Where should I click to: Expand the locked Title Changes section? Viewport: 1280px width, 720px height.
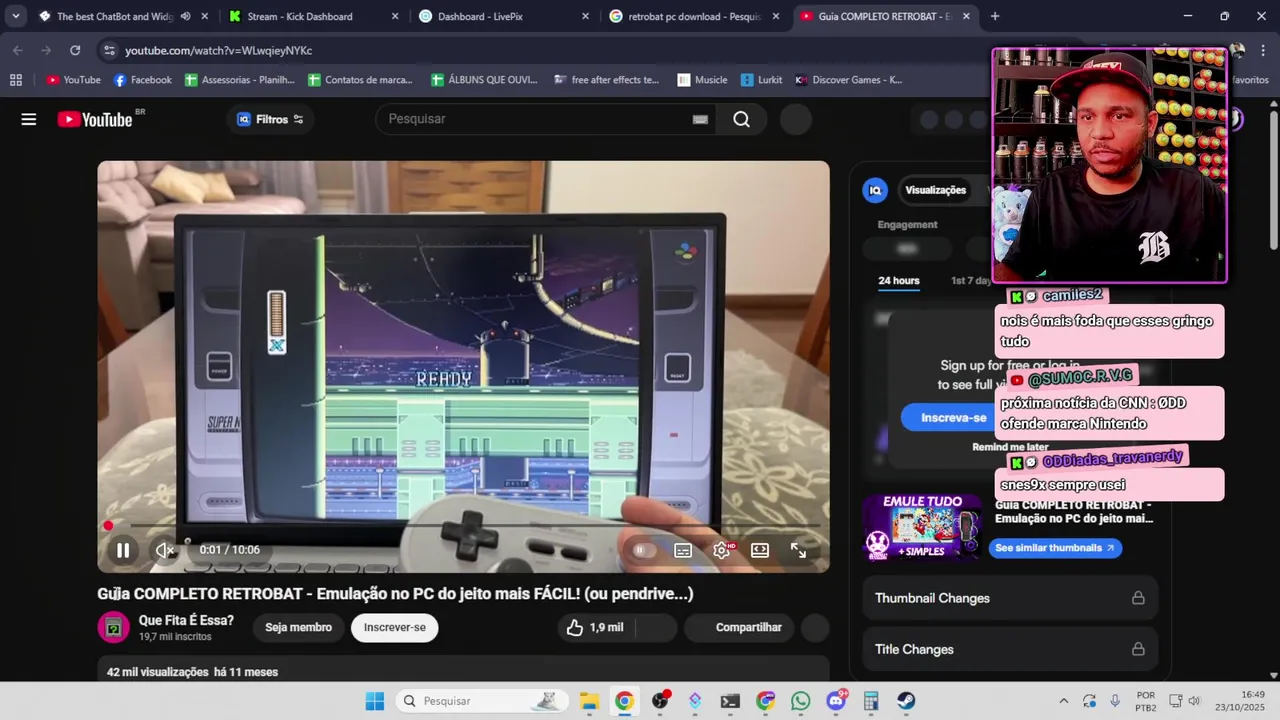[1010, 649]
